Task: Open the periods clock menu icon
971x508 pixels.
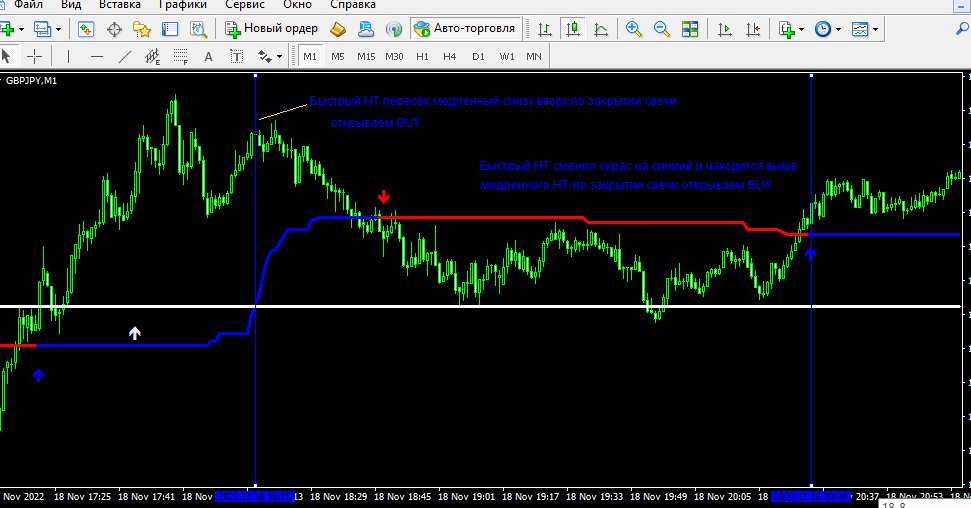Action: 823,29
